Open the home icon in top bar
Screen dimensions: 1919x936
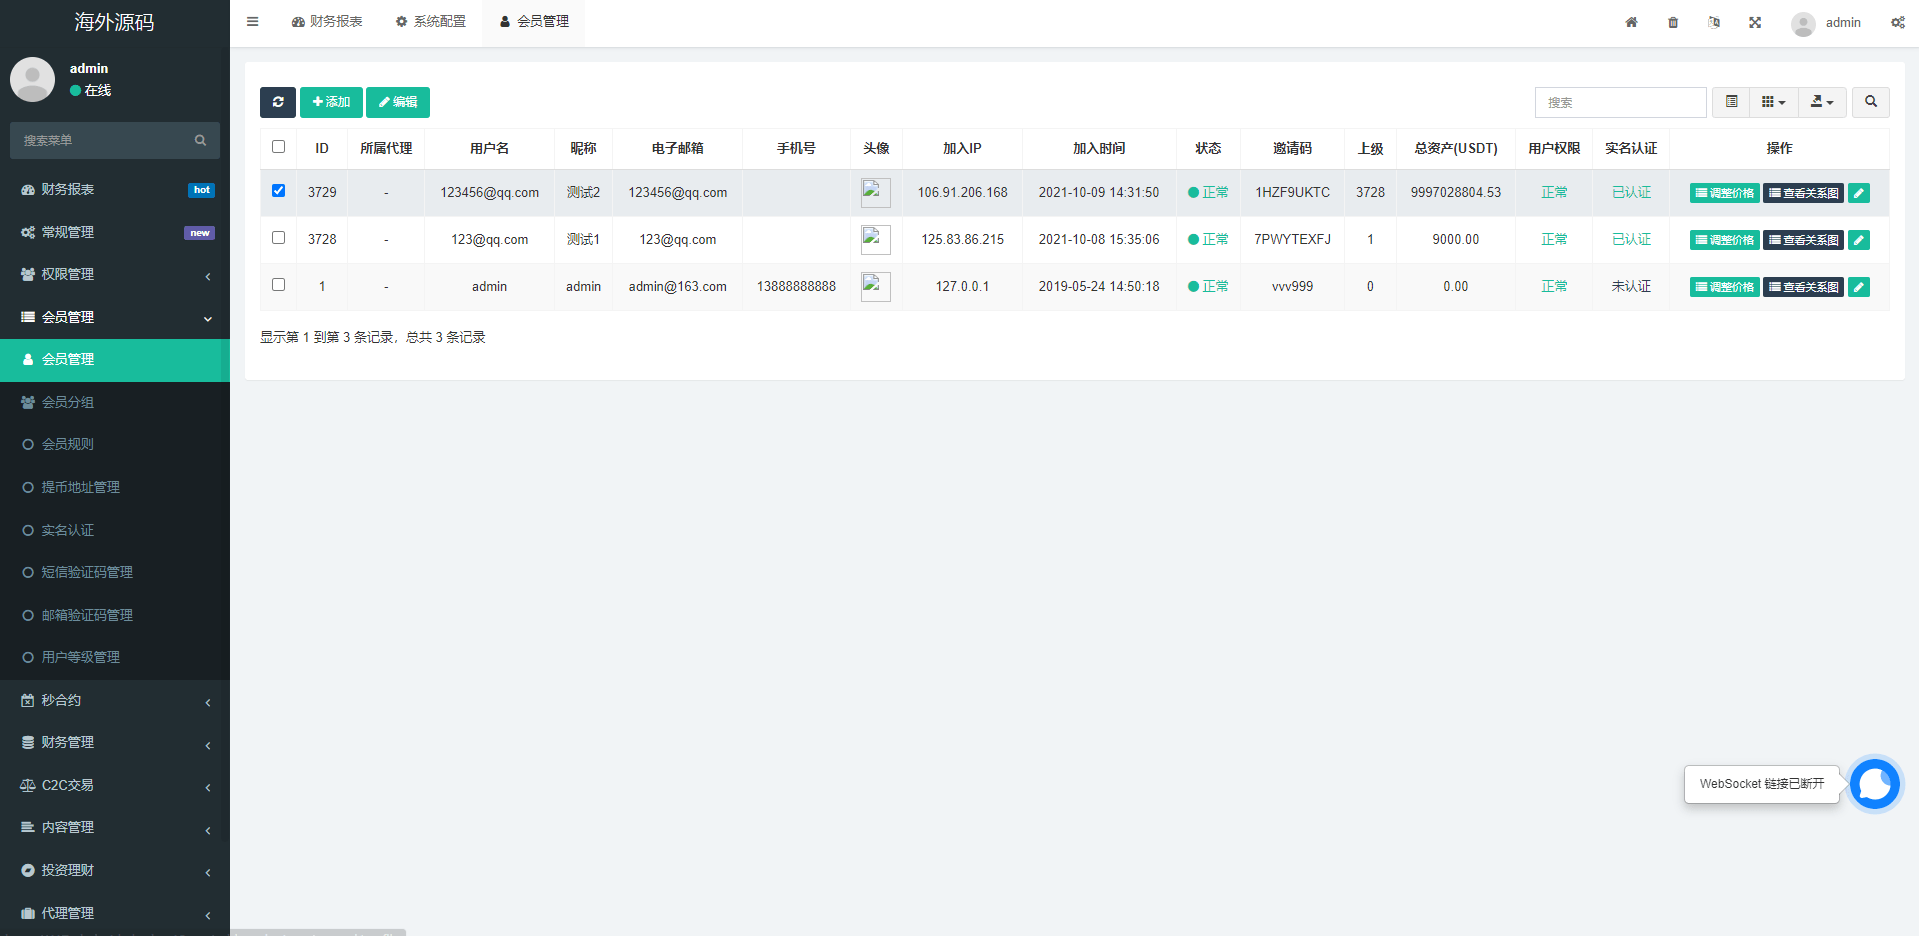1631,22
